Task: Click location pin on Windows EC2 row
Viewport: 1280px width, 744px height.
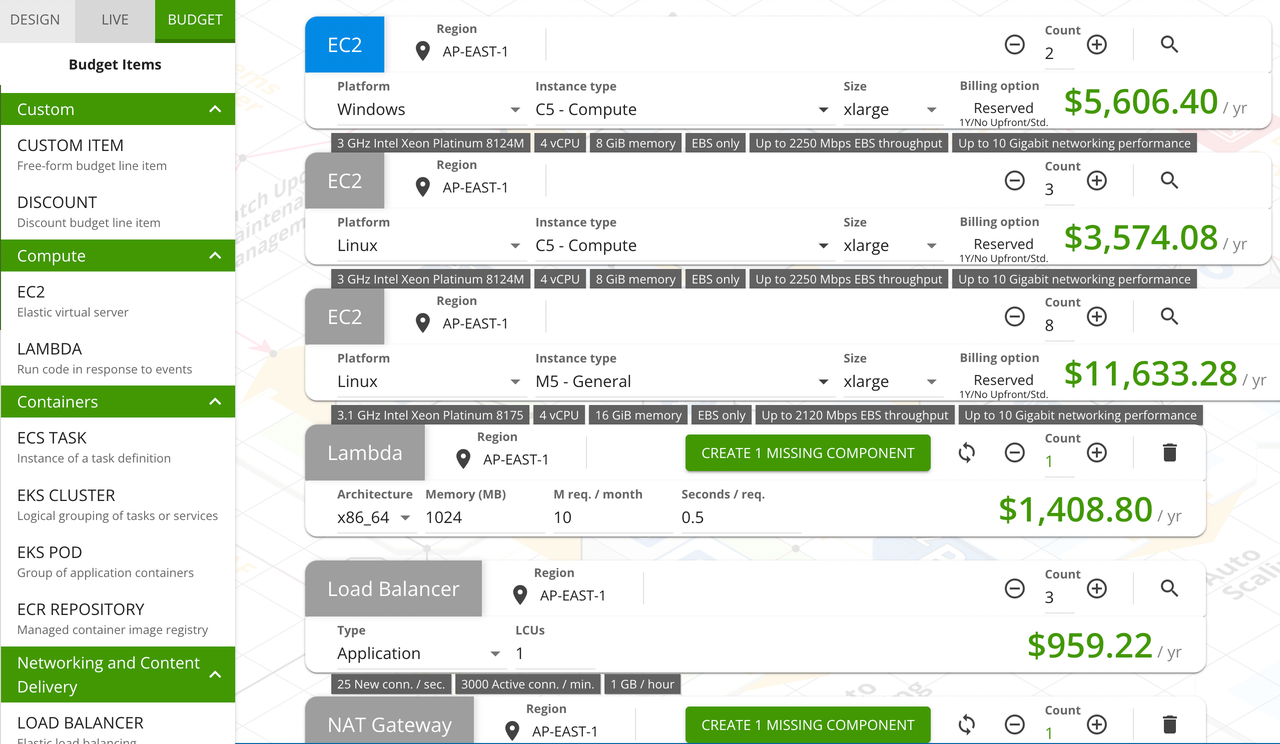Action: click(x=422, y=51)
